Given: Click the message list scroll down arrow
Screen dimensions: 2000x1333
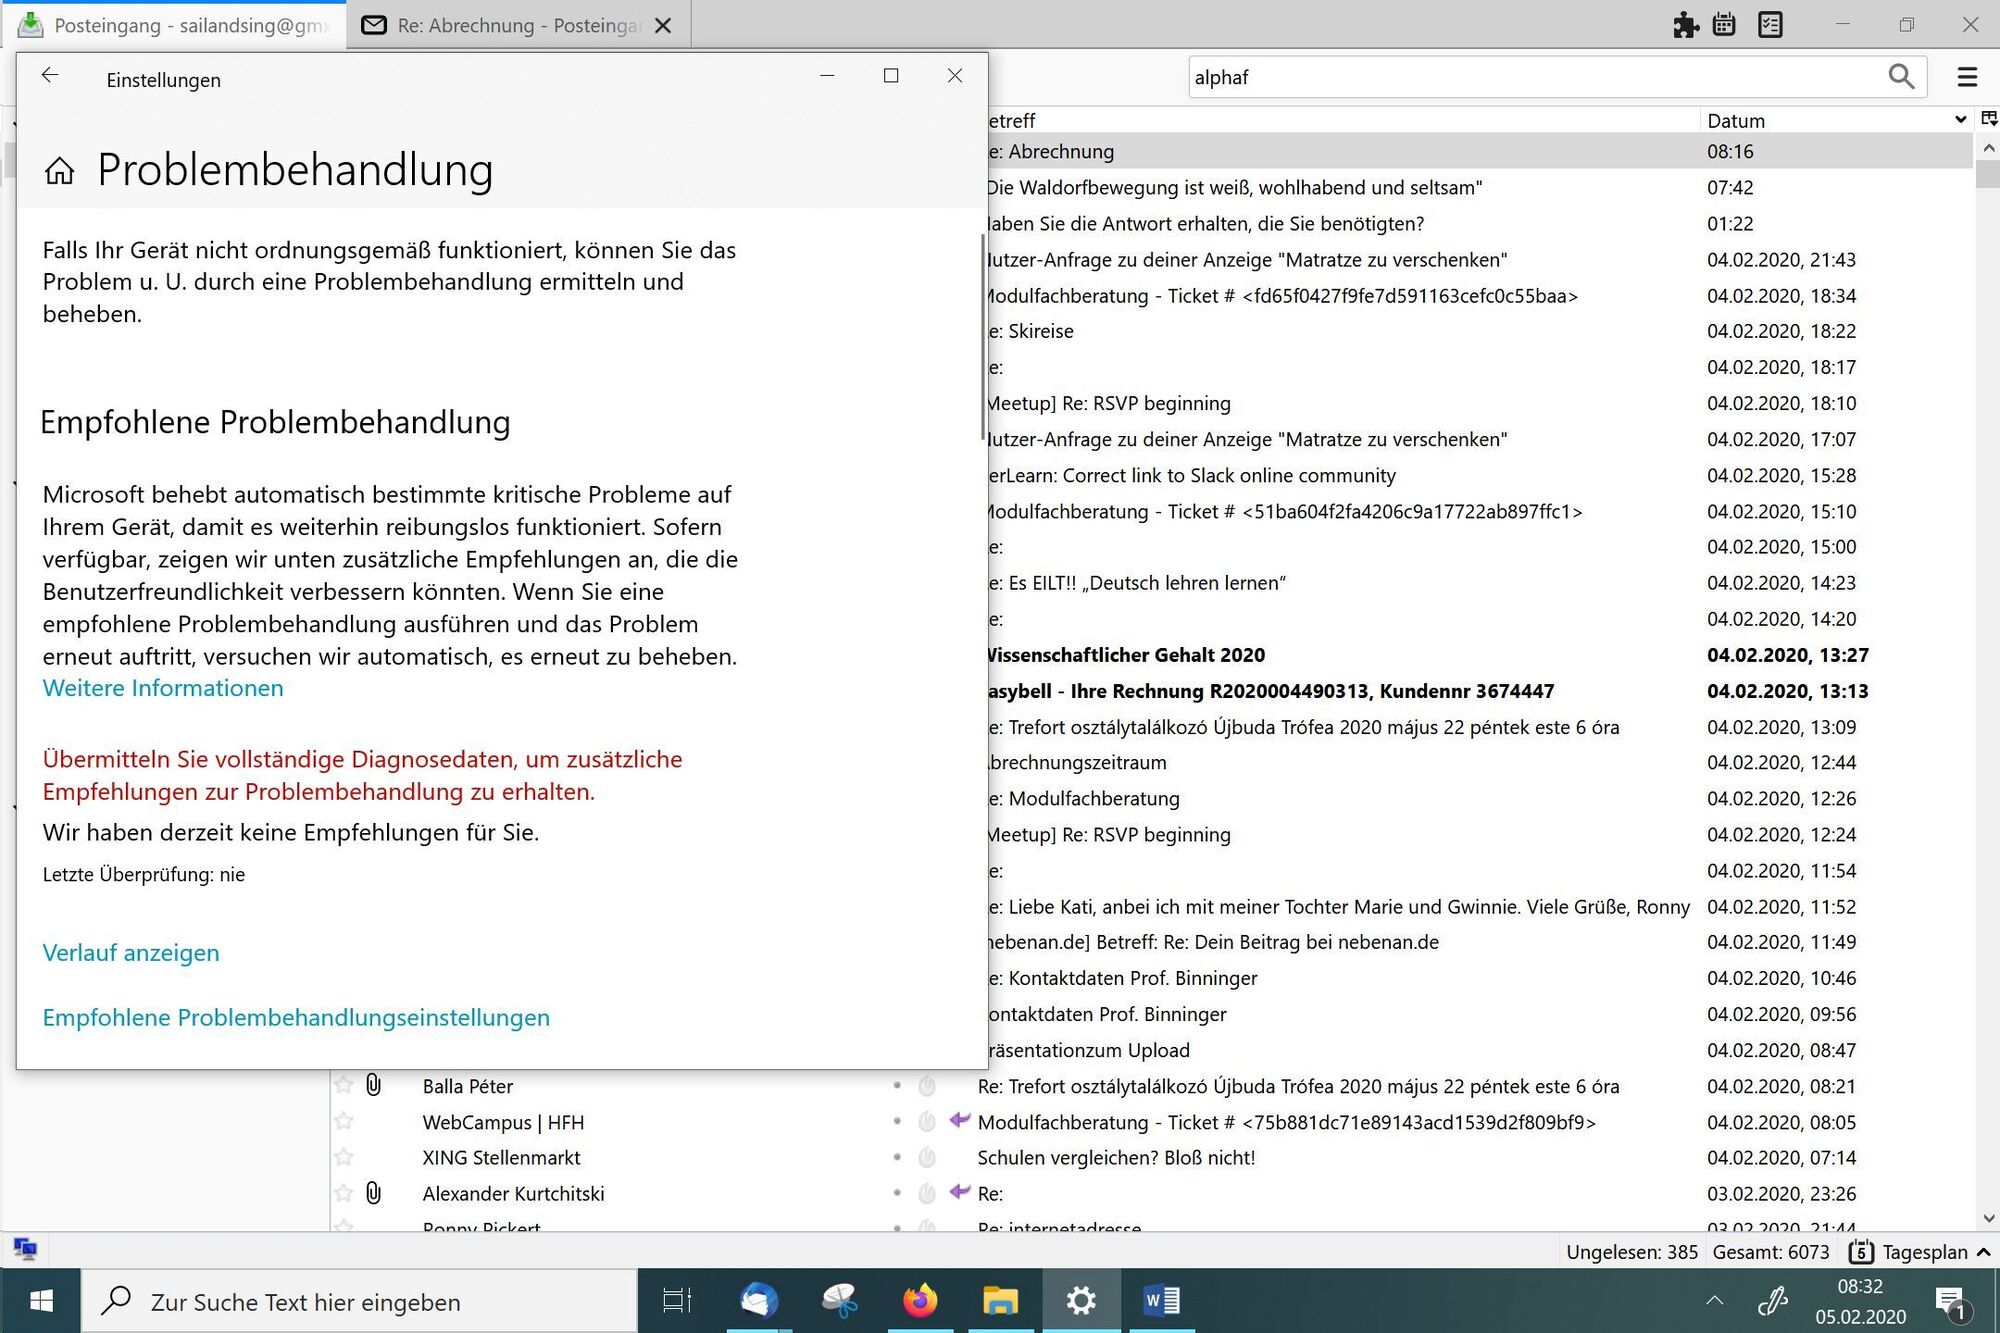Looking at the screenshot, I should pos(1988,1219).
